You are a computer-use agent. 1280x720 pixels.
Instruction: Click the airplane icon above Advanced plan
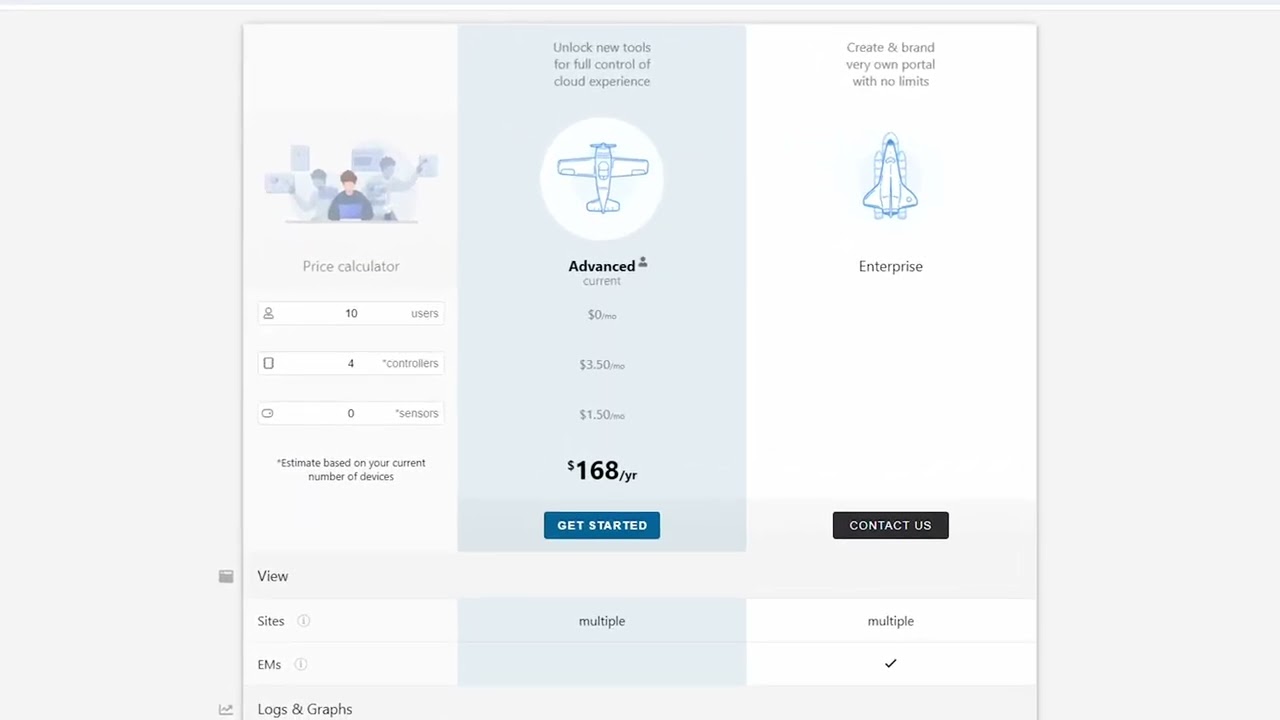[x=602, y=178]
